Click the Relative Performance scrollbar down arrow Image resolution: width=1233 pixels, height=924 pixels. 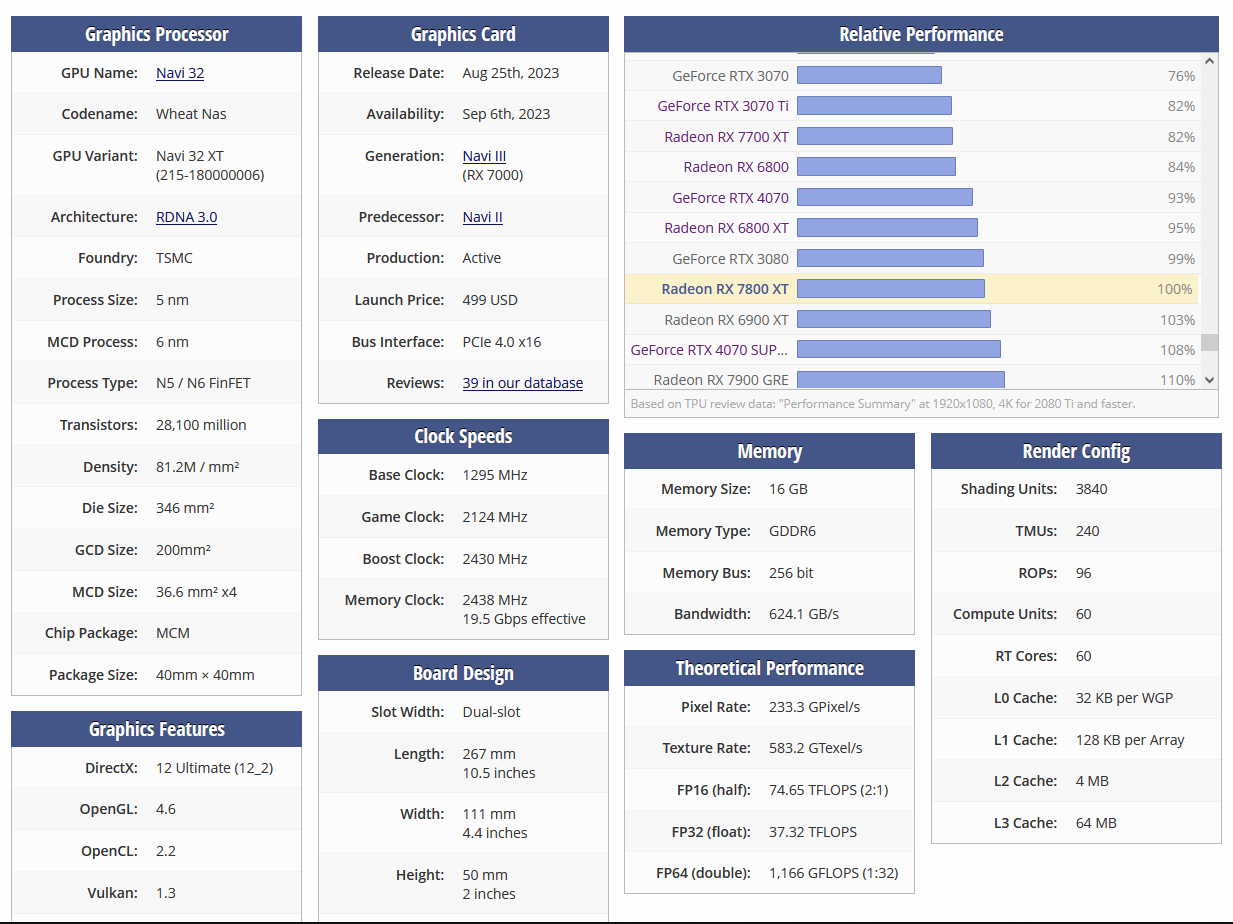1210,380
